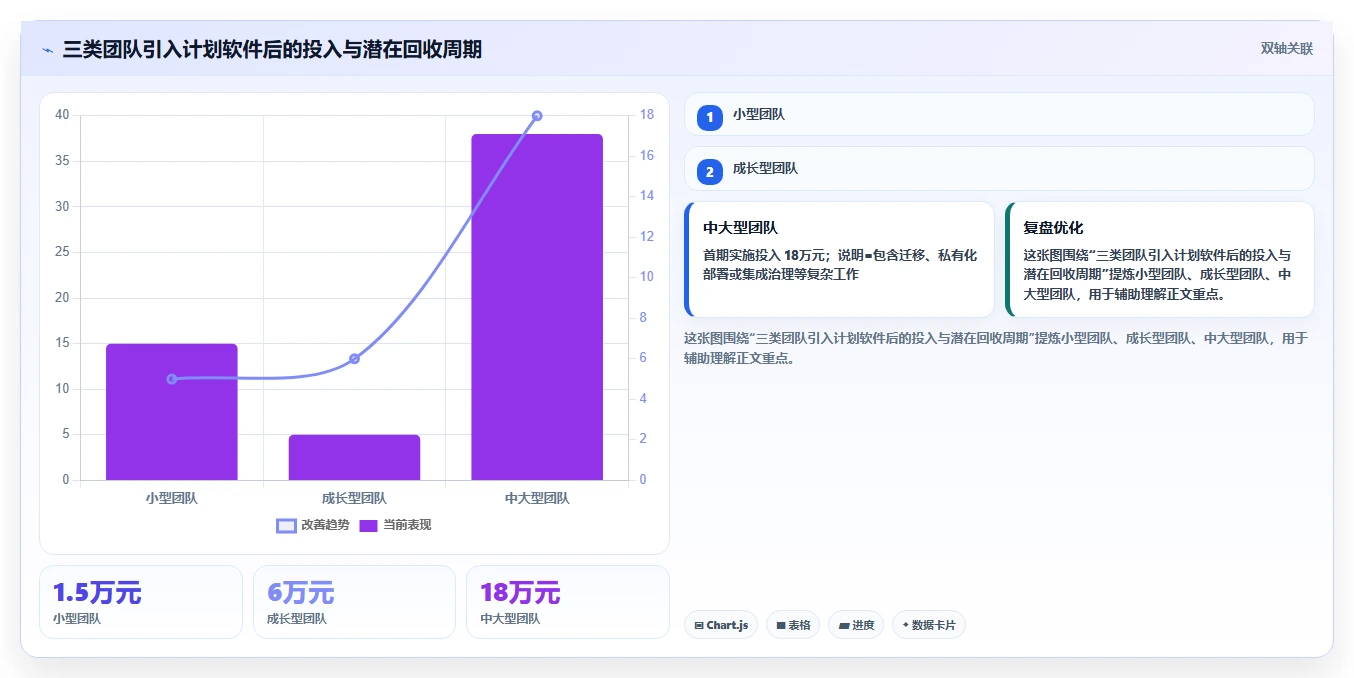Click the 当前表现 purple legend swatch

pos(368,526)
